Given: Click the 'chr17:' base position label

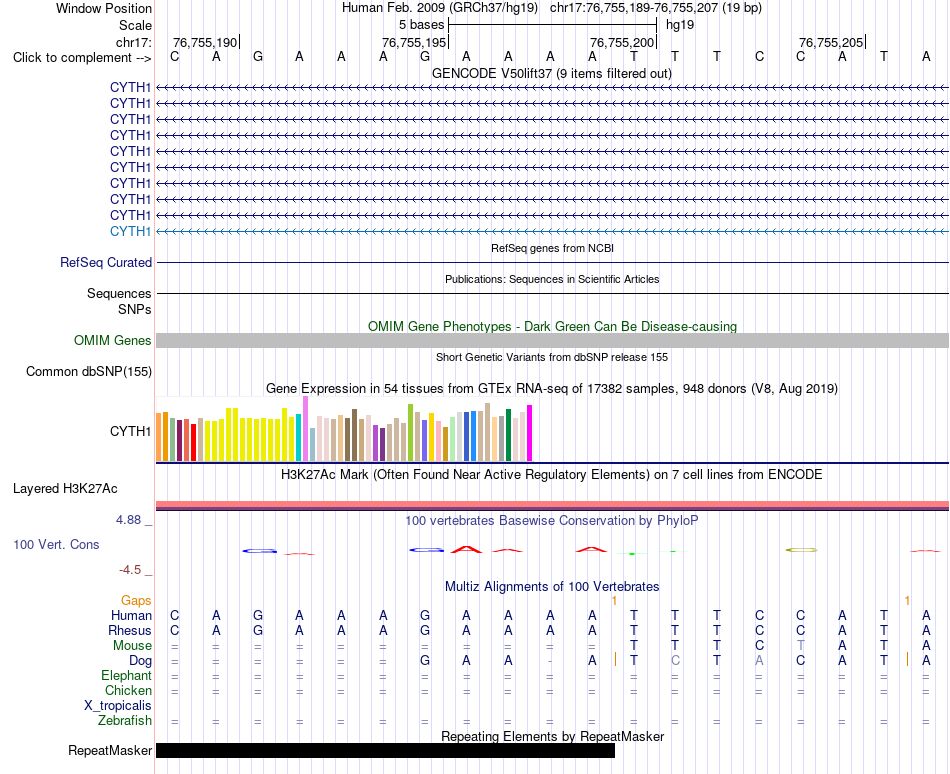Looking at the screenshot, I should pyautogui.click(x=134, y=42).
